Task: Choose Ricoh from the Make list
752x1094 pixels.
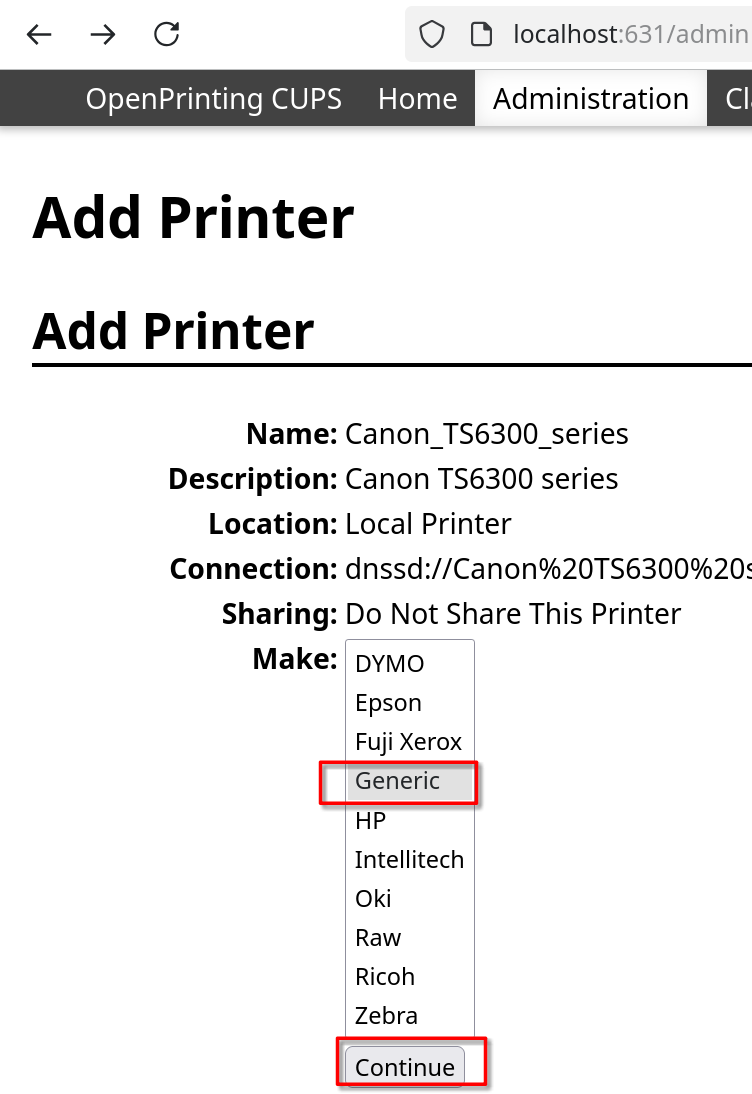Action: point(385,976)
